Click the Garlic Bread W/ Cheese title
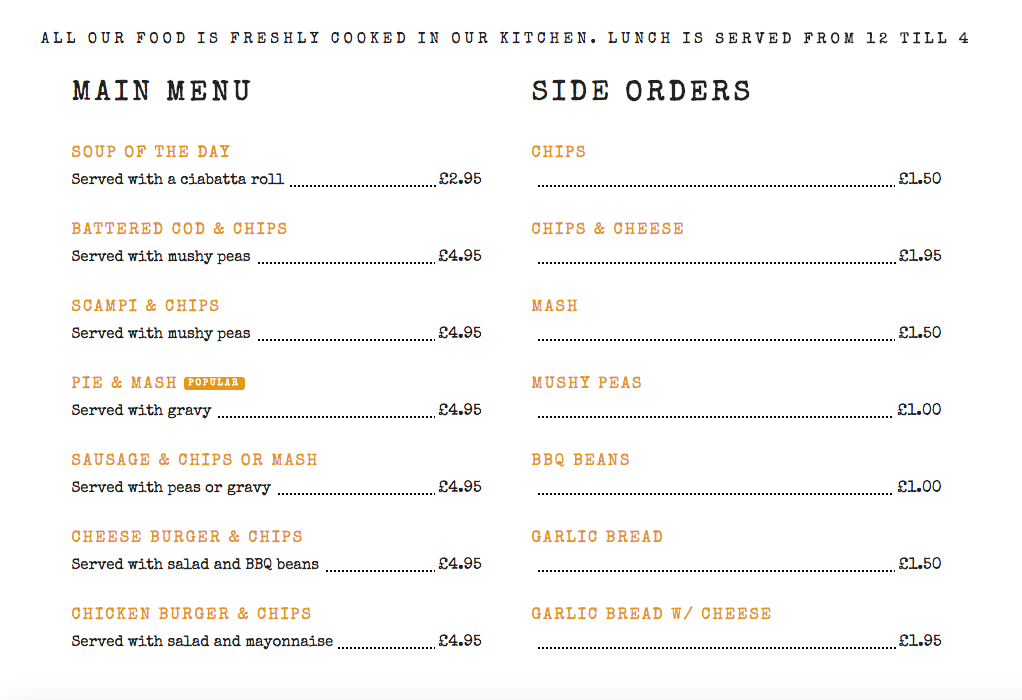Viewport: 1022px width, 700px height. point(651,614)
